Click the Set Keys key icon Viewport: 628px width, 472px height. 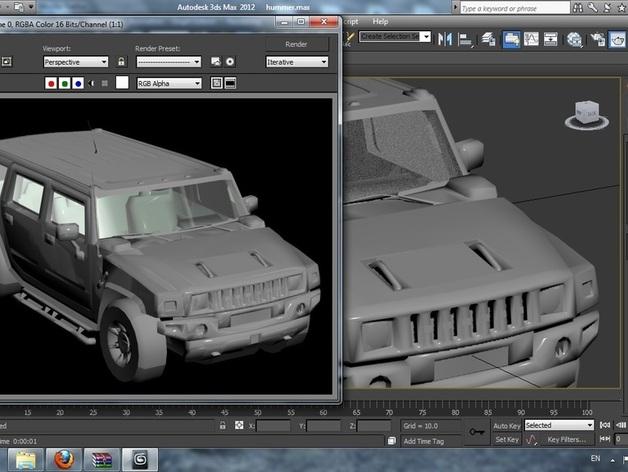pos(477,432)
